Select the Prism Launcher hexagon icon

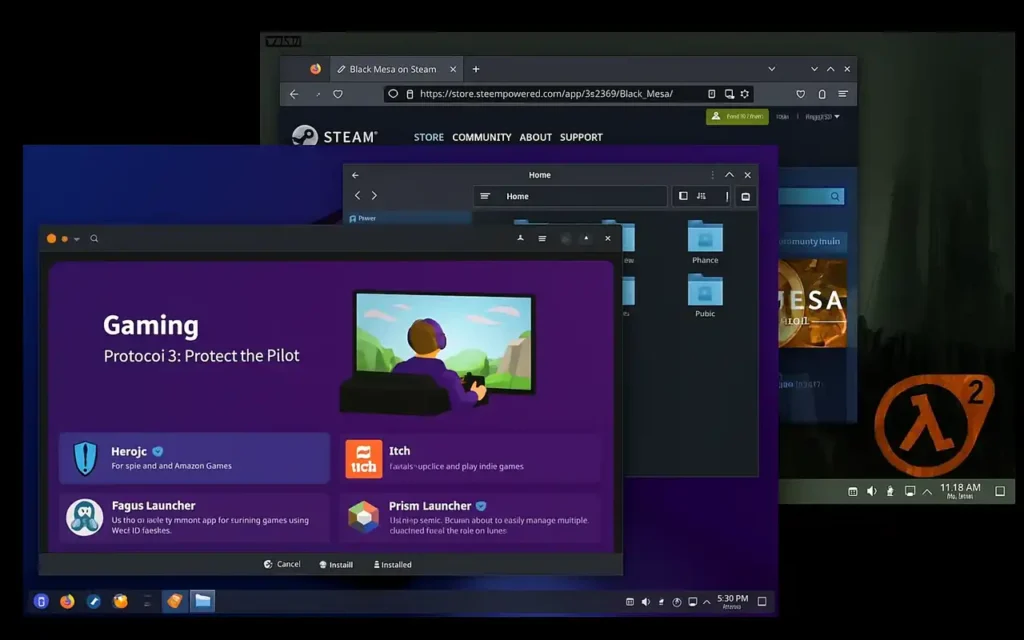point(365,515)
